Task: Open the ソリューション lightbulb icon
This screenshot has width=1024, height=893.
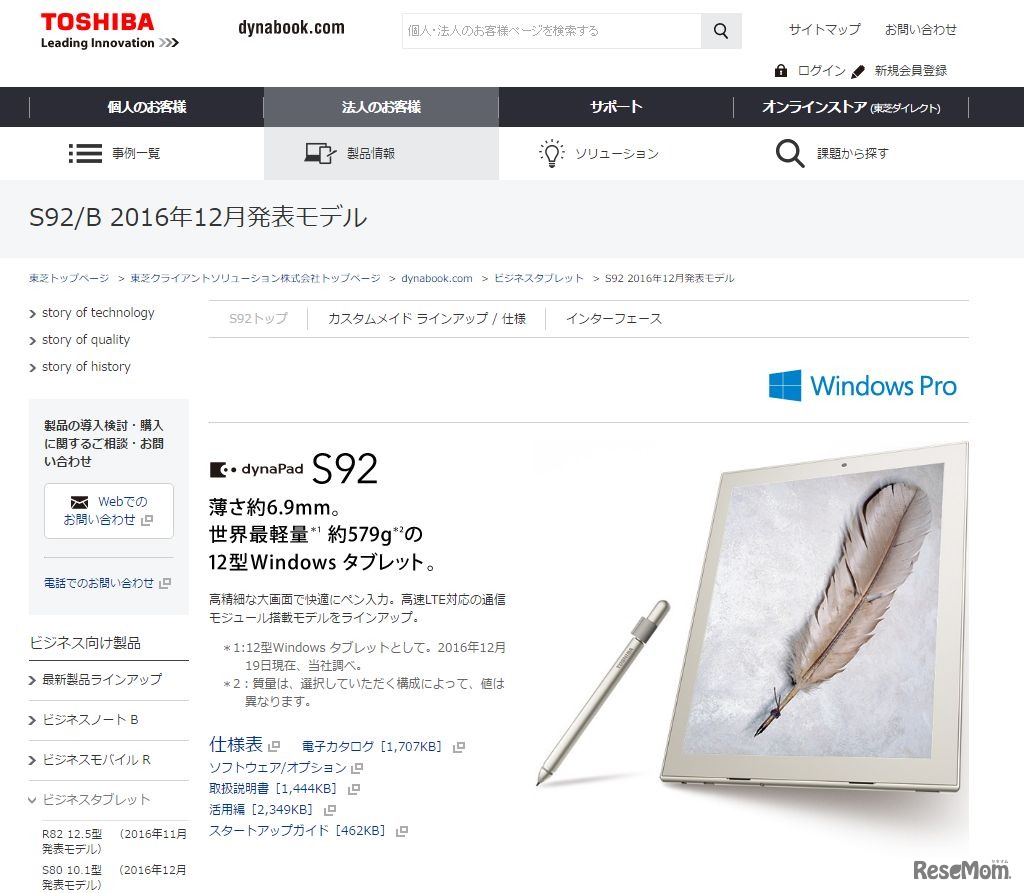Action: [552, 154]
